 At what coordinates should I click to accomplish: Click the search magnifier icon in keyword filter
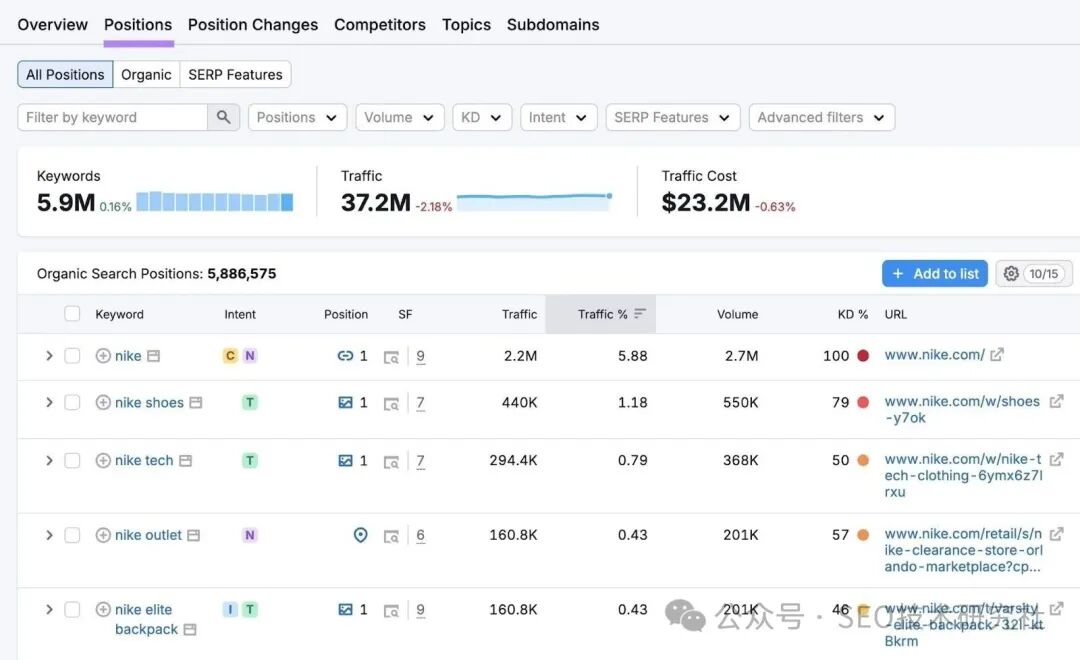(x=223, y=117)
